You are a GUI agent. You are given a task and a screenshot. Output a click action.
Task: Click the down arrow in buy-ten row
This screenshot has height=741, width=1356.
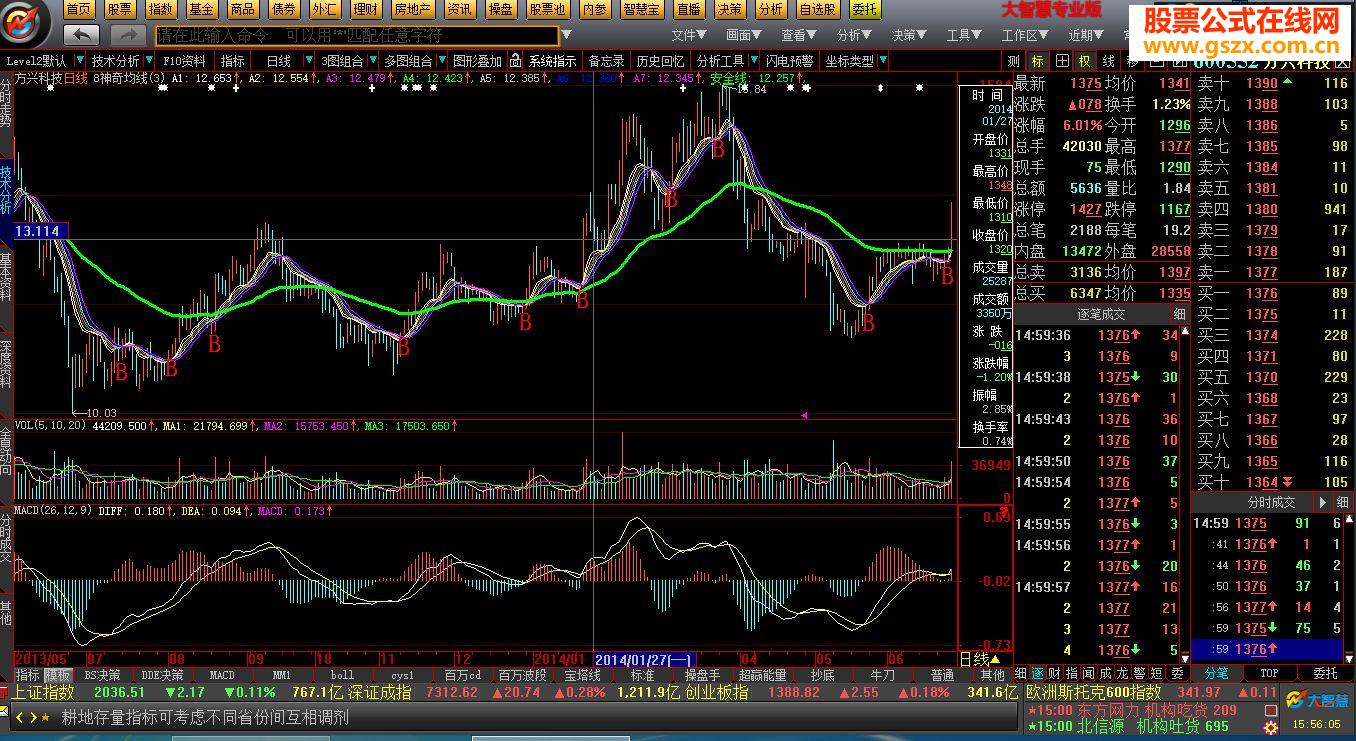tap(1286, 482)
